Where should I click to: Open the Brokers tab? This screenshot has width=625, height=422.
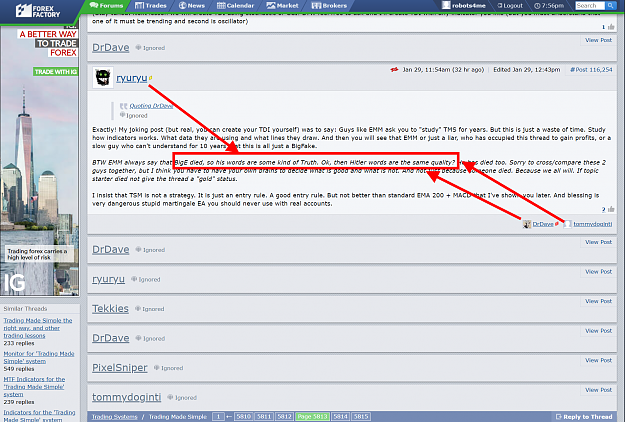click(329, 6)
